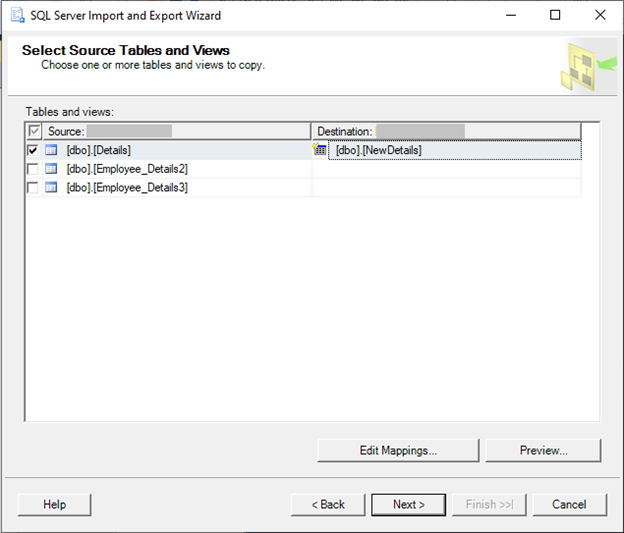Open wizard Help
624x533 pixels.
55,504
